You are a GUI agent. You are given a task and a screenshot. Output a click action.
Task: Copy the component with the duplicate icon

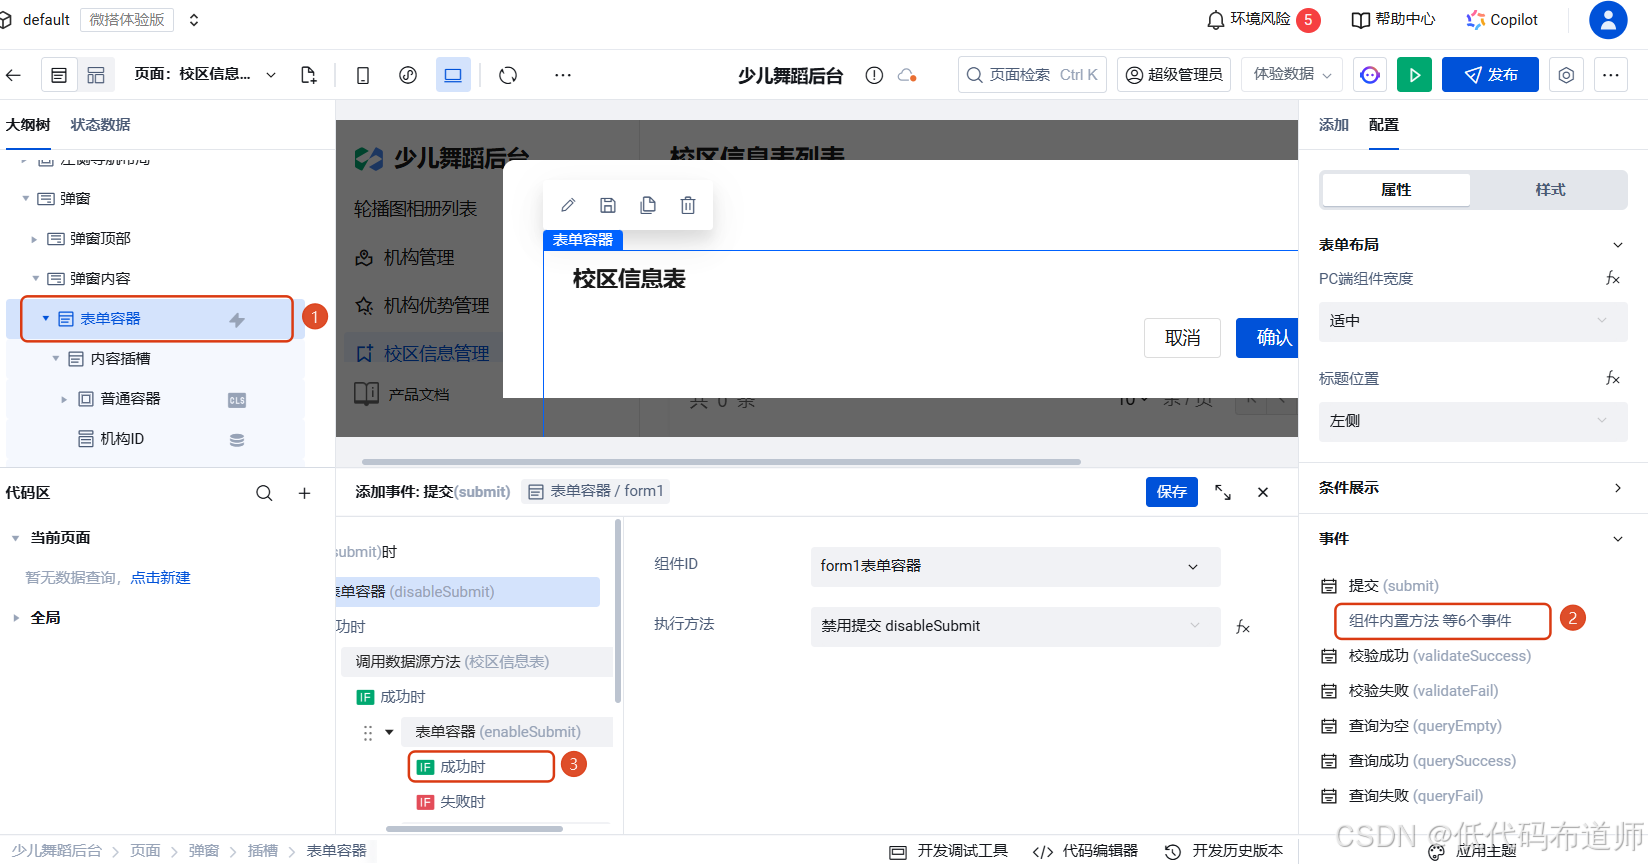[648, 205]
